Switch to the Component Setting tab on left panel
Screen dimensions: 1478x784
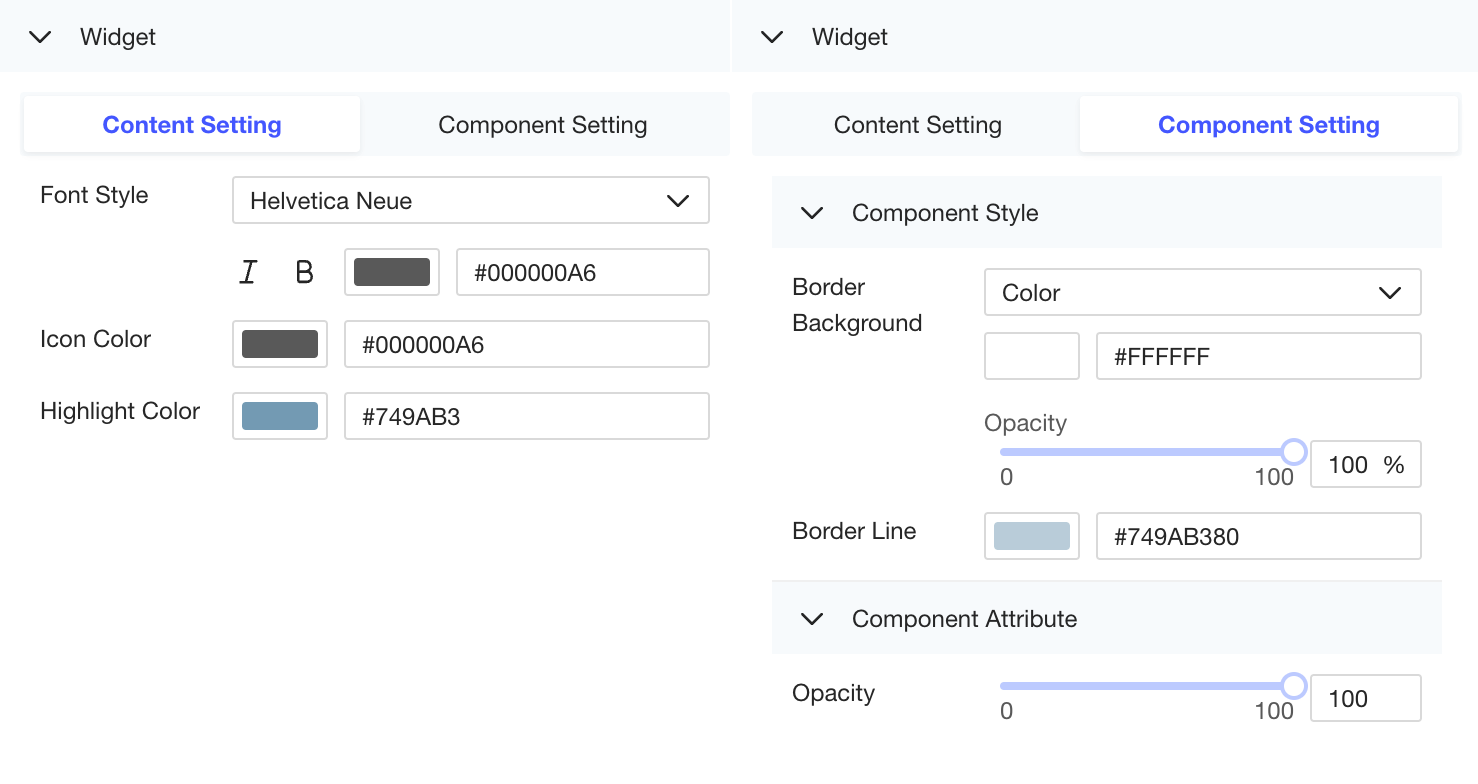(543, 124)
